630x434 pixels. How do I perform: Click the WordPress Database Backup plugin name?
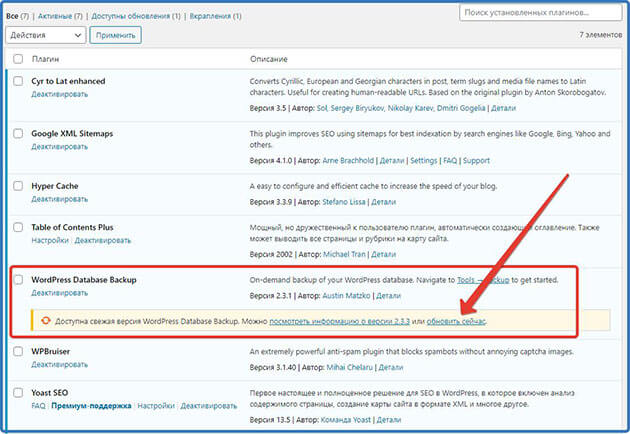point(84,280)
